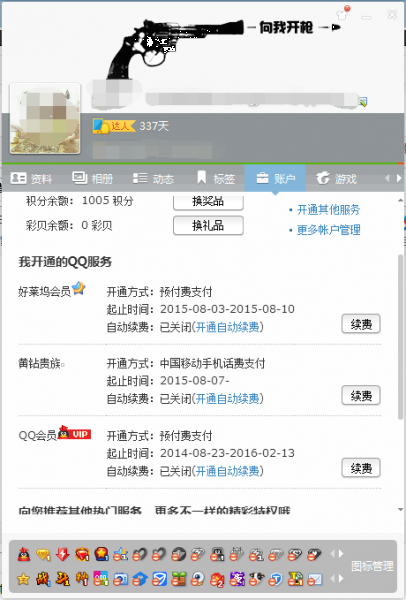Click the red diamond badge icon
This screenshot has width=406, height=600.
click(x=82, y=554)
